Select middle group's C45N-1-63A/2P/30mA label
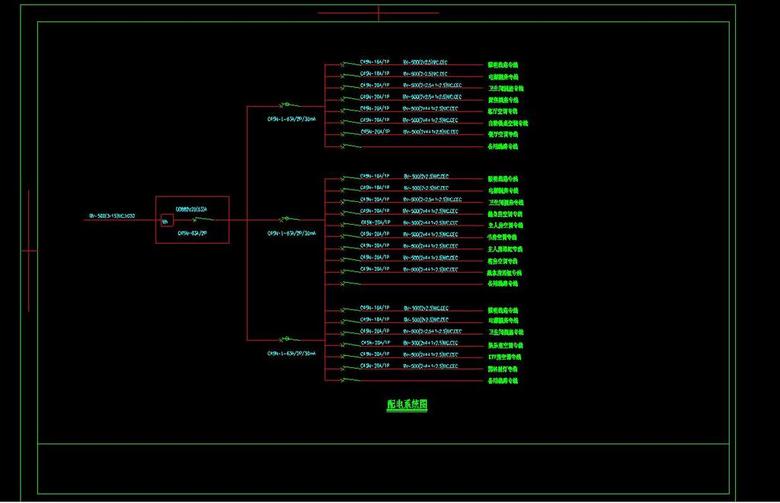Screen dimensions: 780x503 (x=290, y=233)
